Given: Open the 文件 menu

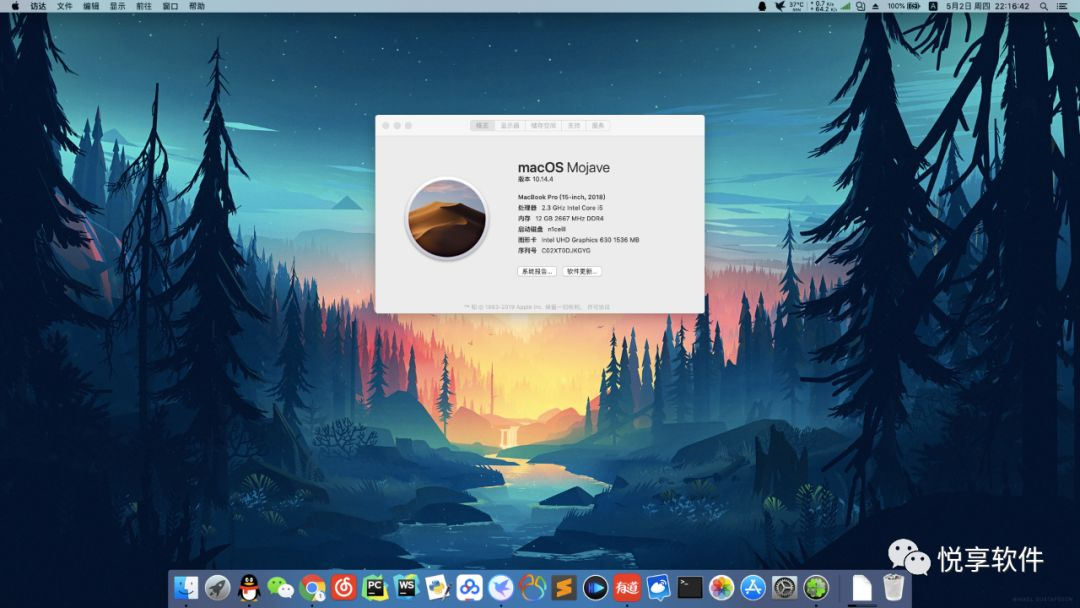Looking at the screenshot, I should point(64,6).
